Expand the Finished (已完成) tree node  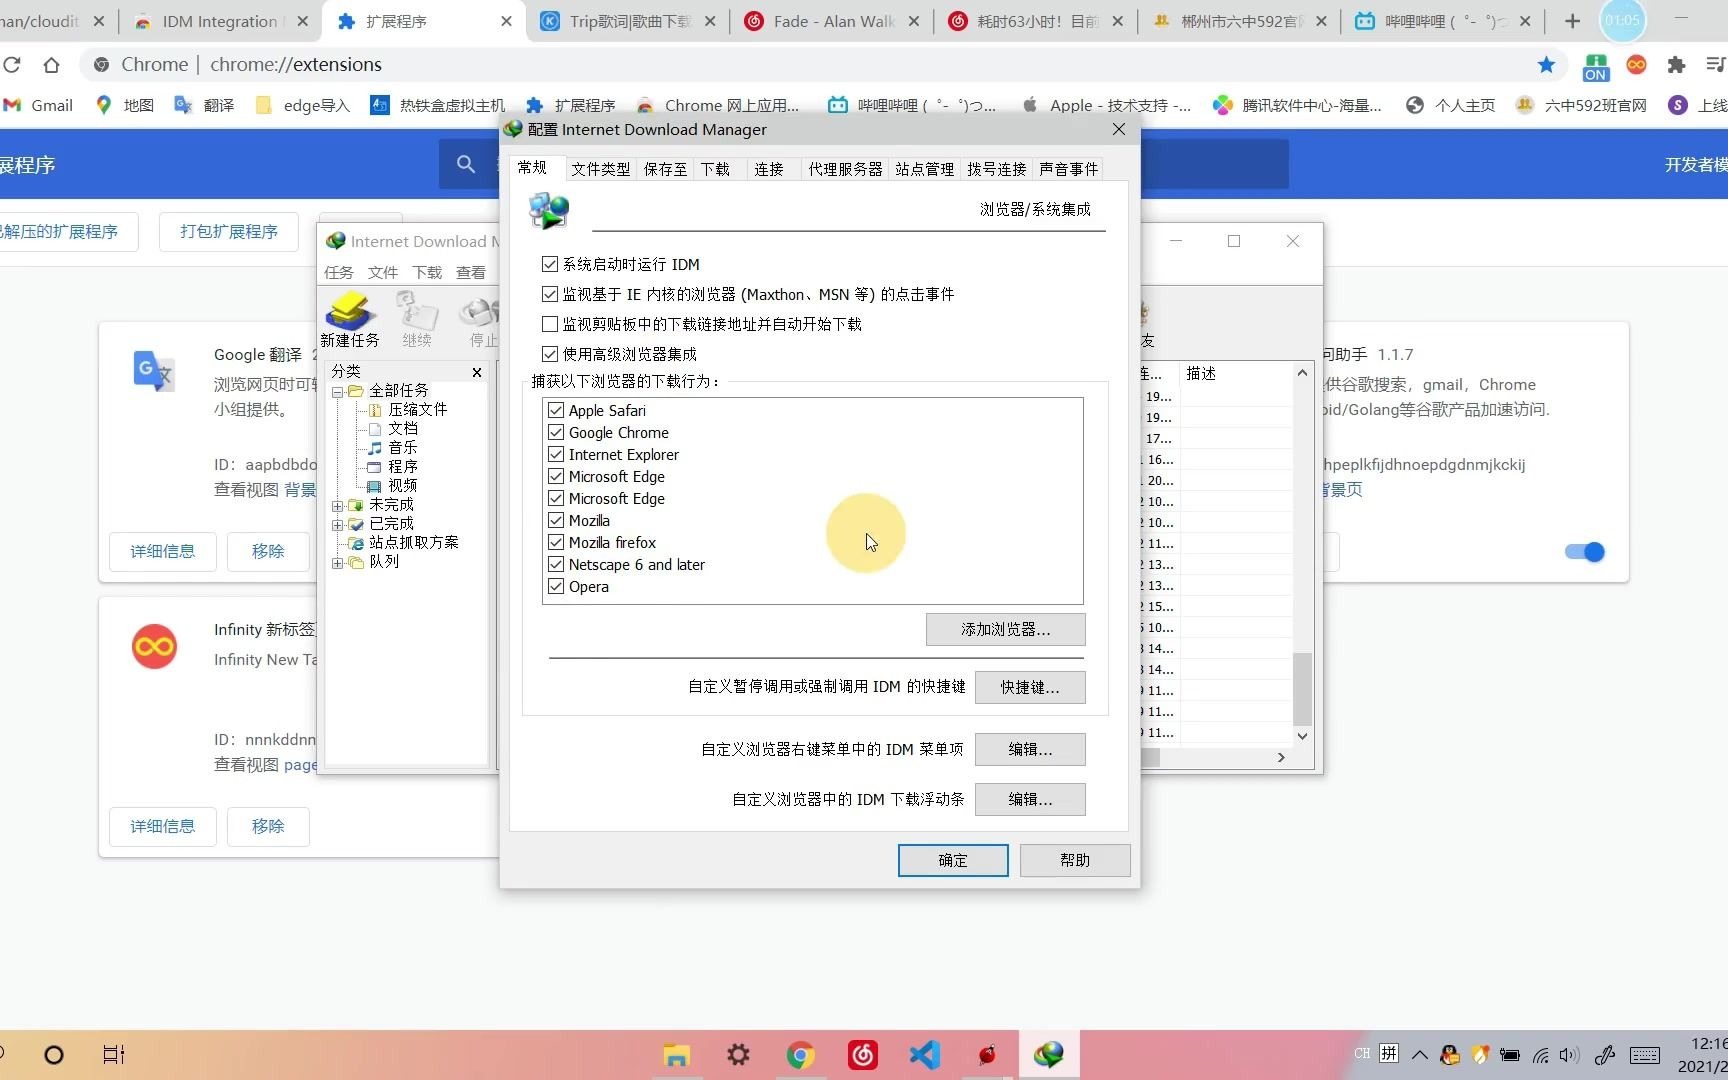click(x=338, y=524)
